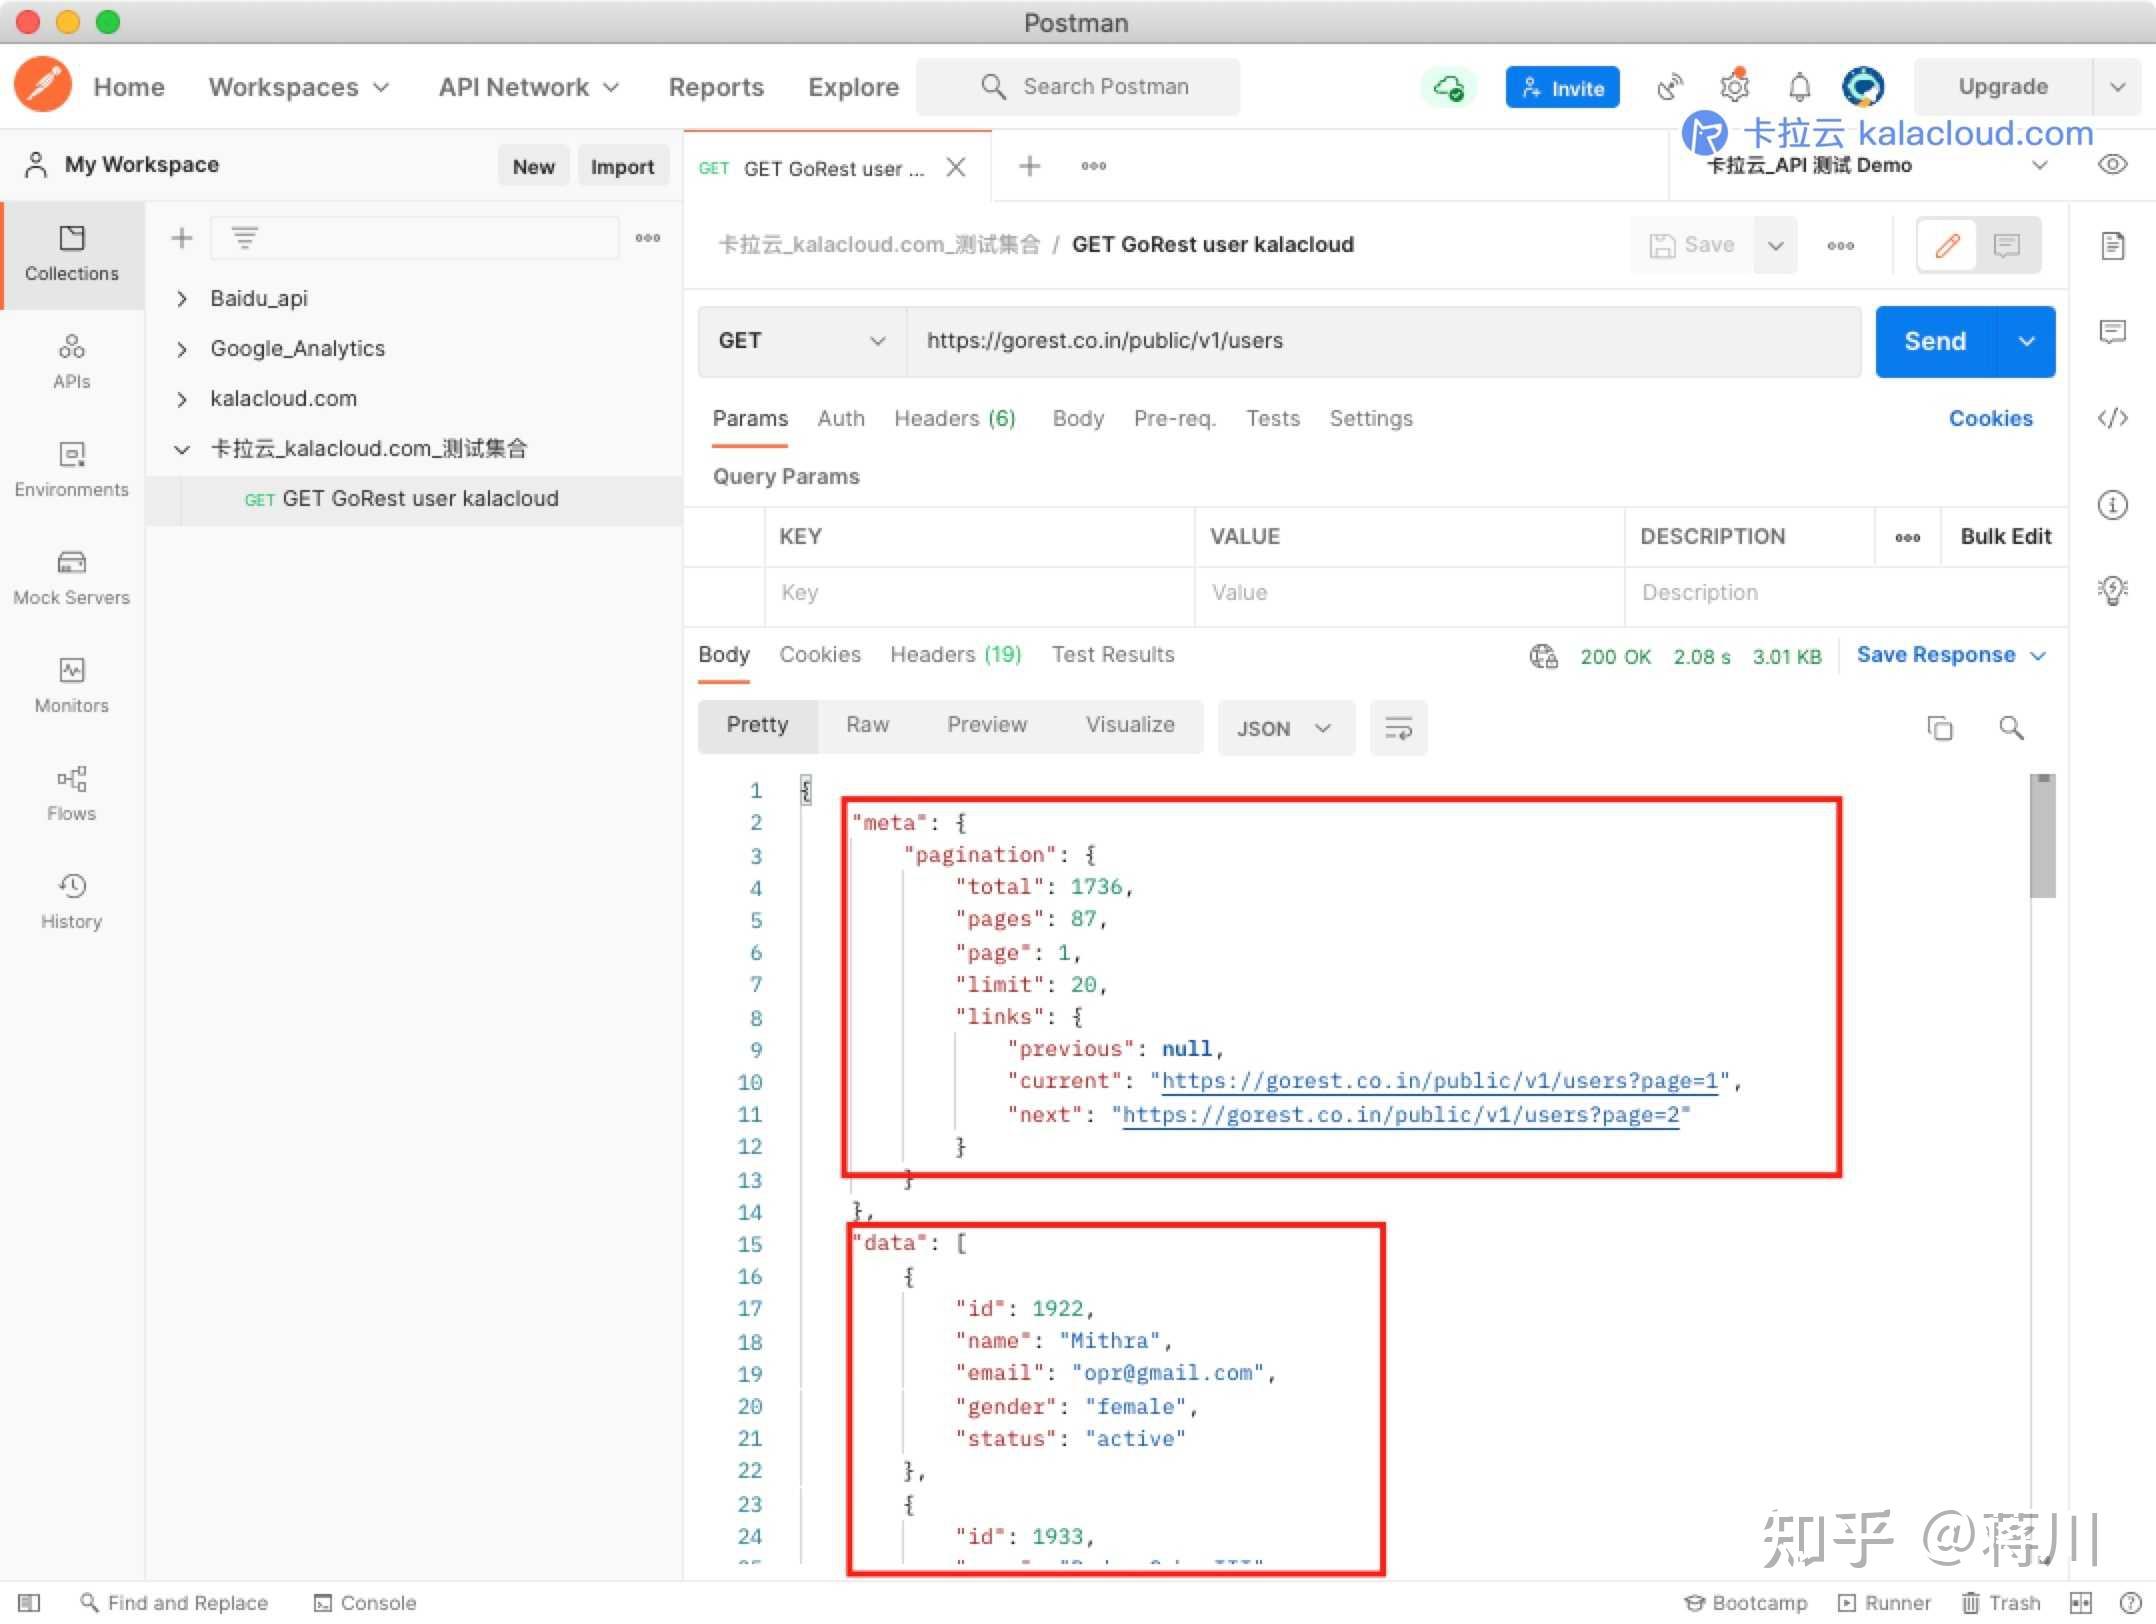2156x1624 pixels.
Task: Collapse the 卡拉云_kalacloud.com_测试集合 collection
Action: click(182, 449)
